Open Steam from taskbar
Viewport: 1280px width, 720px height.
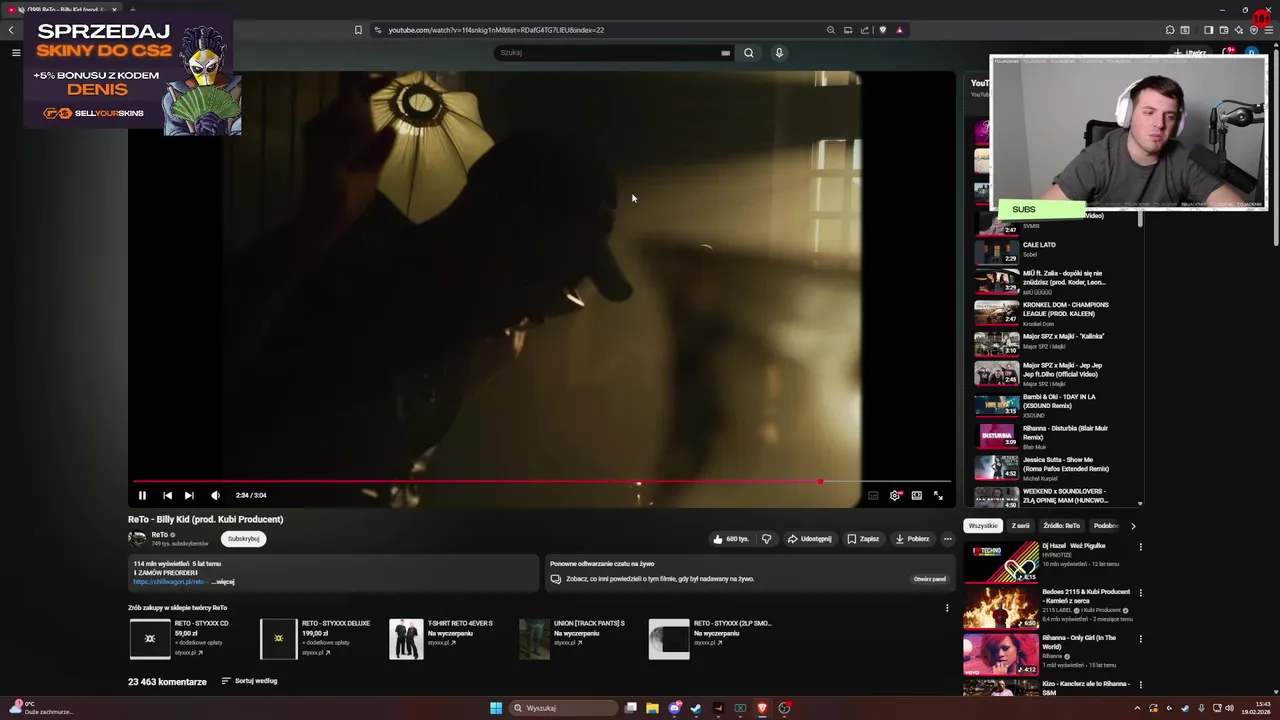tap(696, 708)
